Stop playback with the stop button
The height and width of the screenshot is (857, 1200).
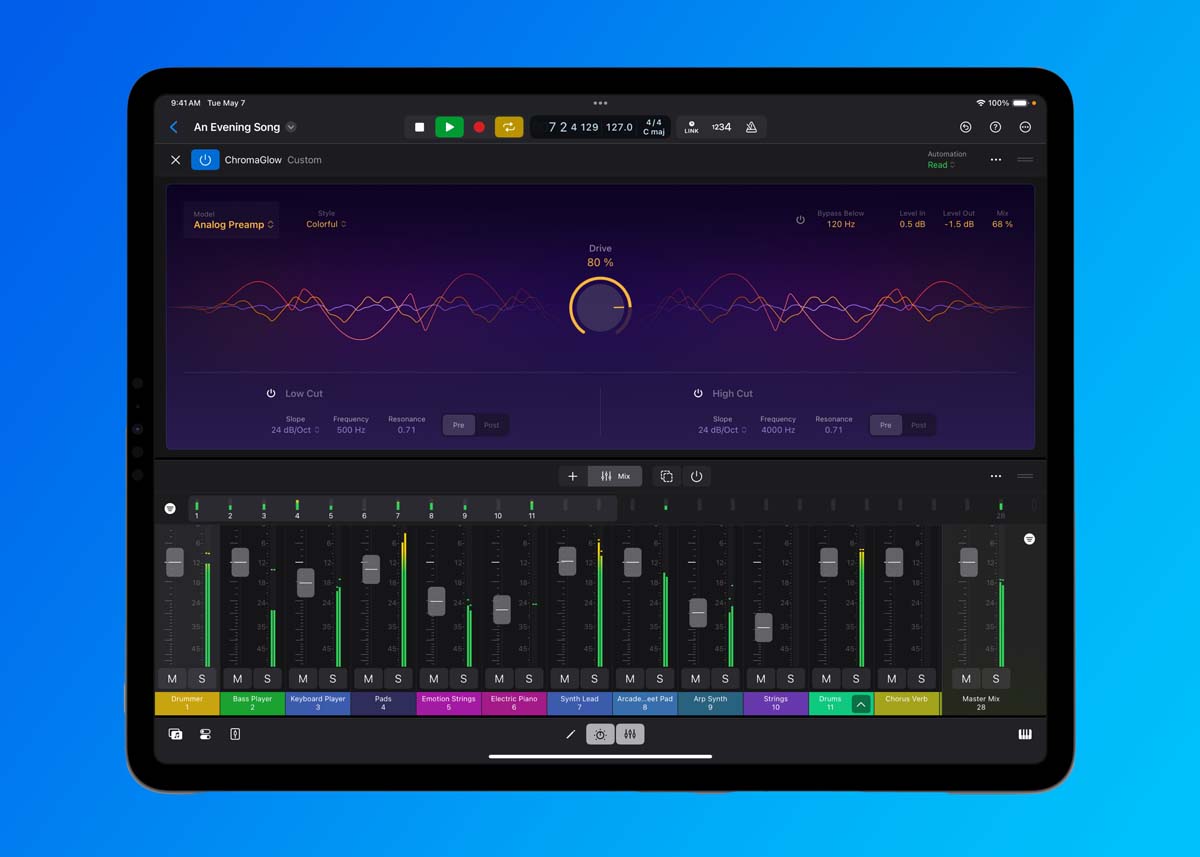pyautogui.click(x=419, y=127)
